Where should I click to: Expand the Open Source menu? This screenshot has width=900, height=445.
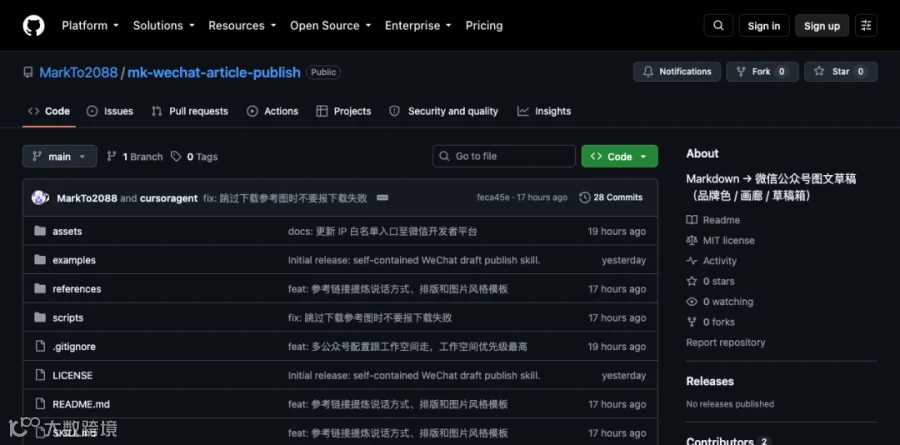[330, 26]
